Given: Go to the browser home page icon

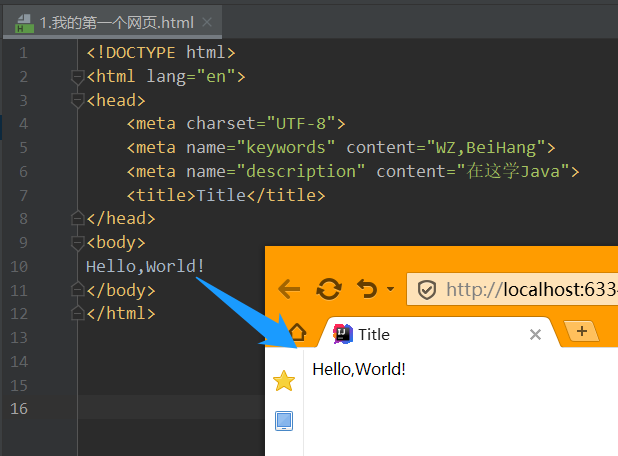Looking at the screenshot, I should (298, 332).
